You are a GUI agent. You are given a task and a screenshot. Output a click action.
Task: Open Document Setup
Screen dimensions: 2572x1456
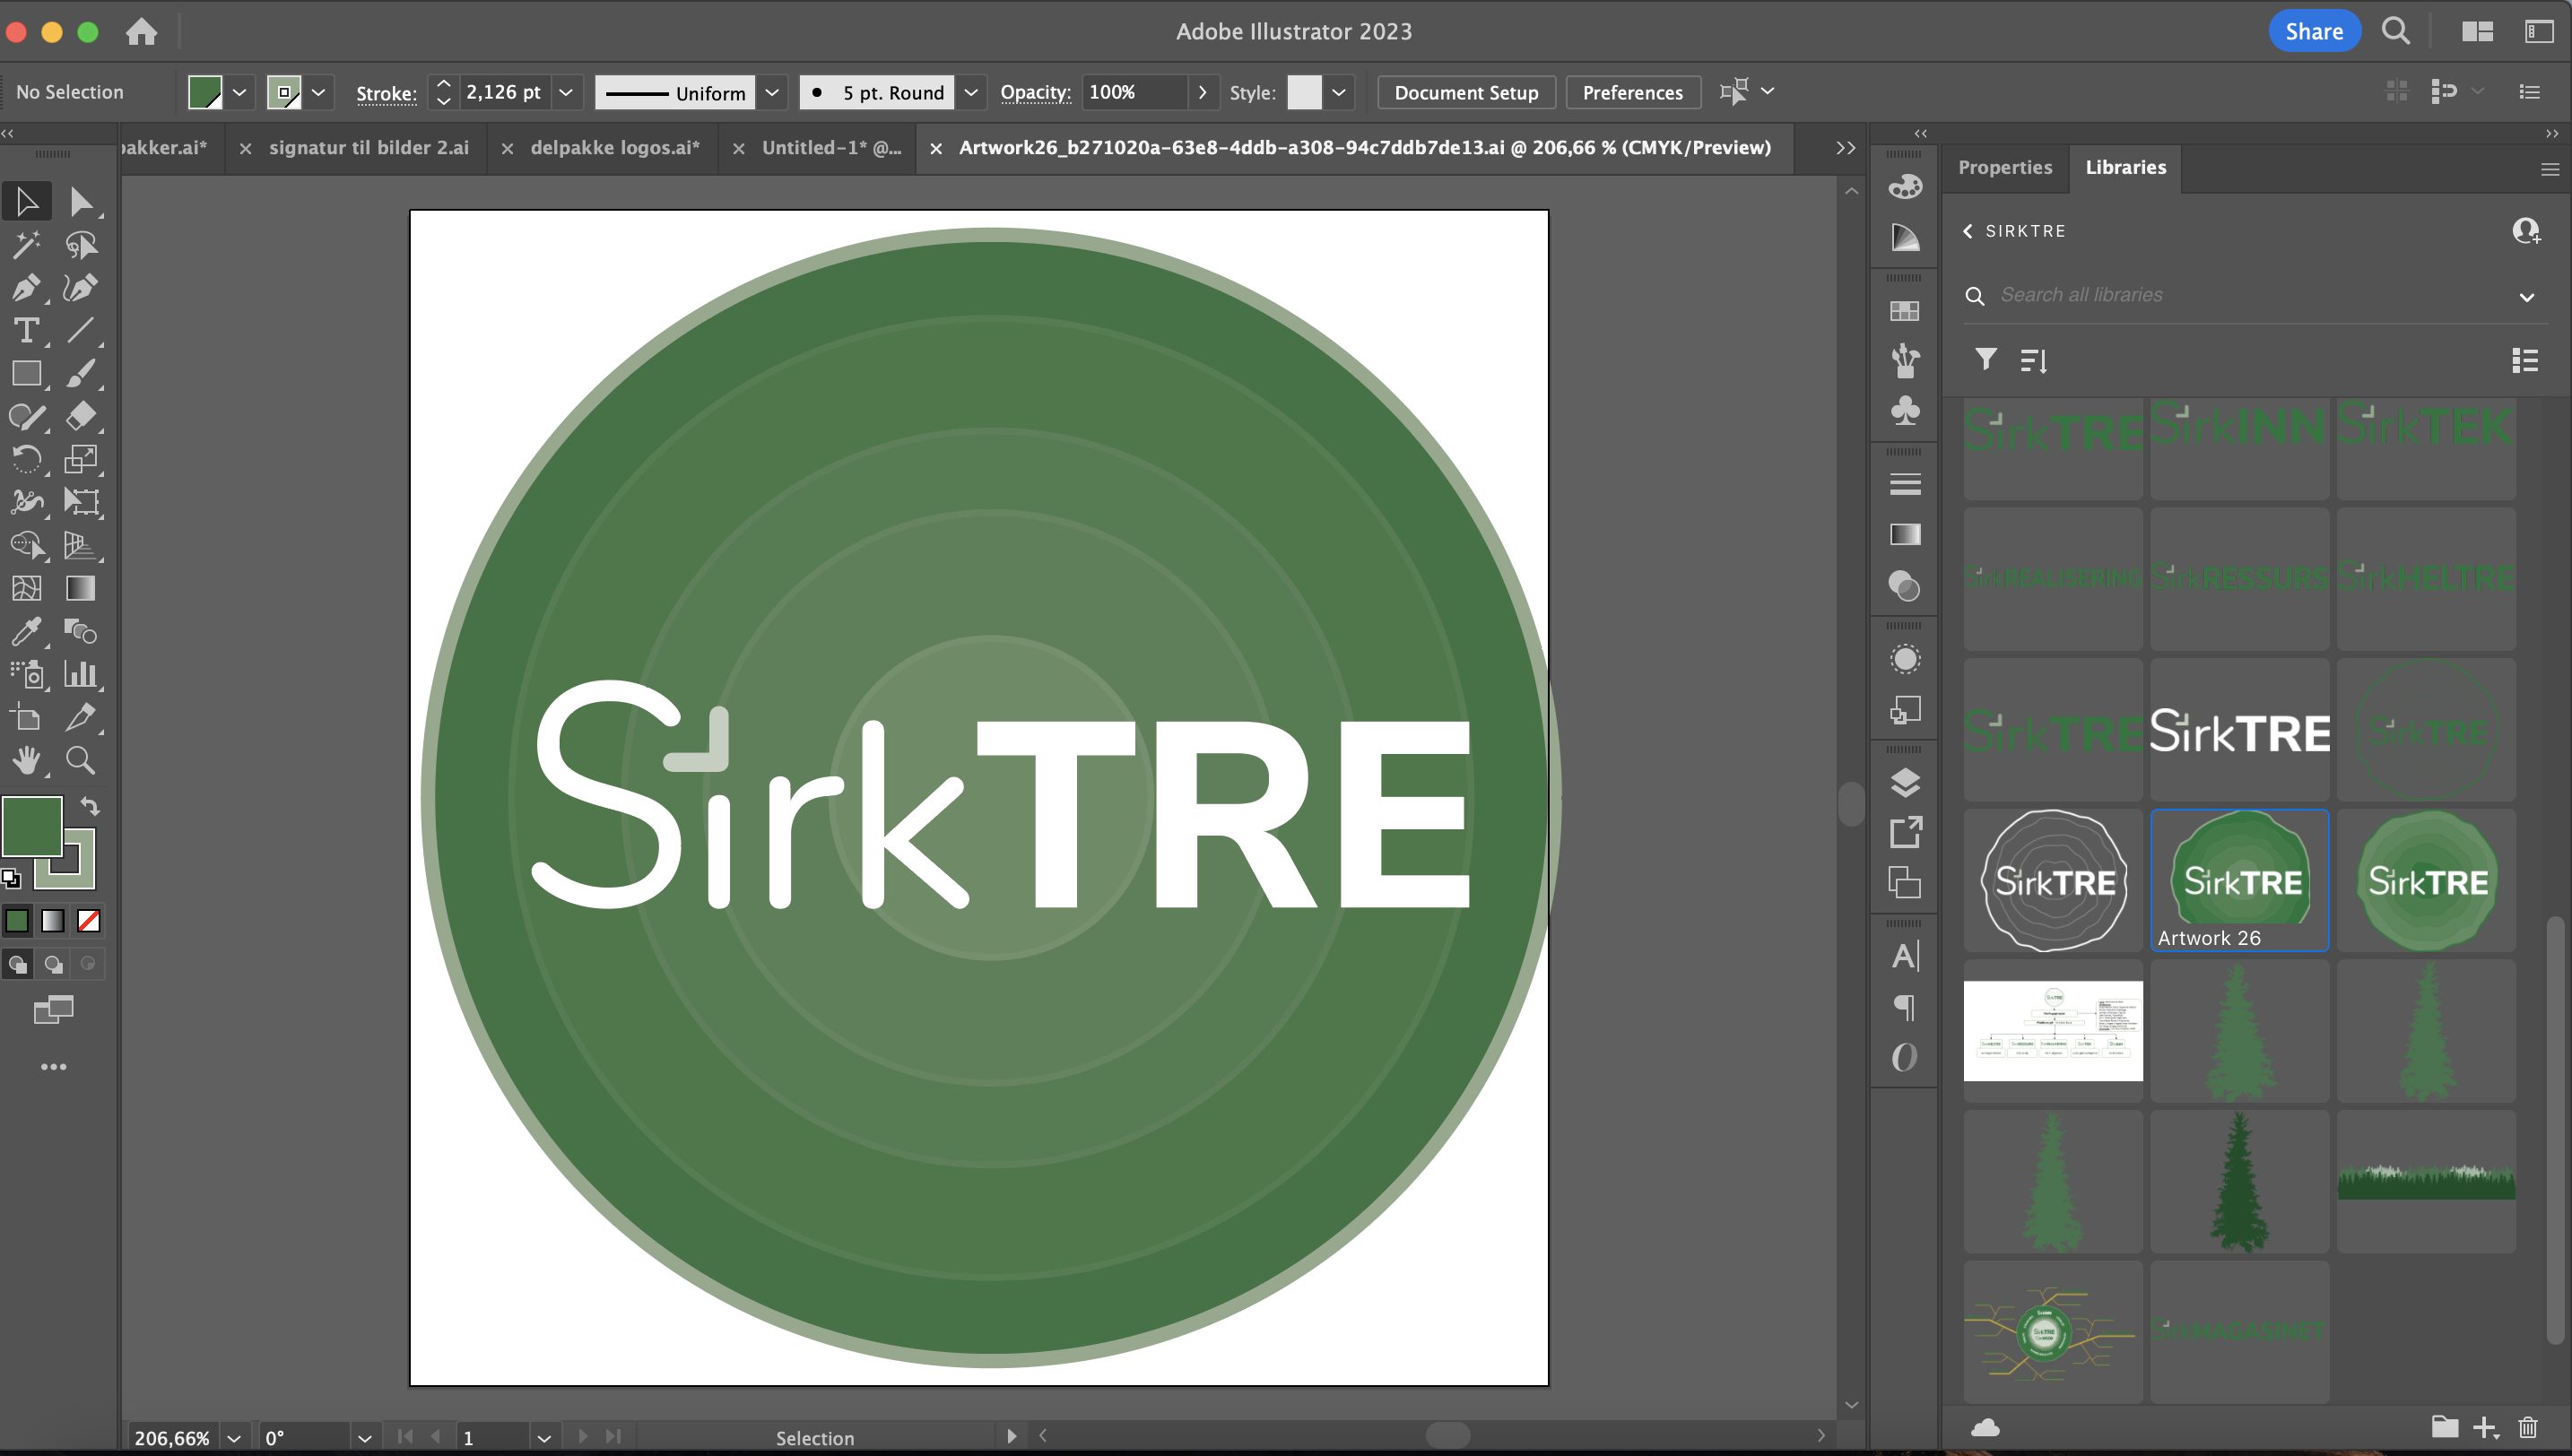coord(1465,92)
